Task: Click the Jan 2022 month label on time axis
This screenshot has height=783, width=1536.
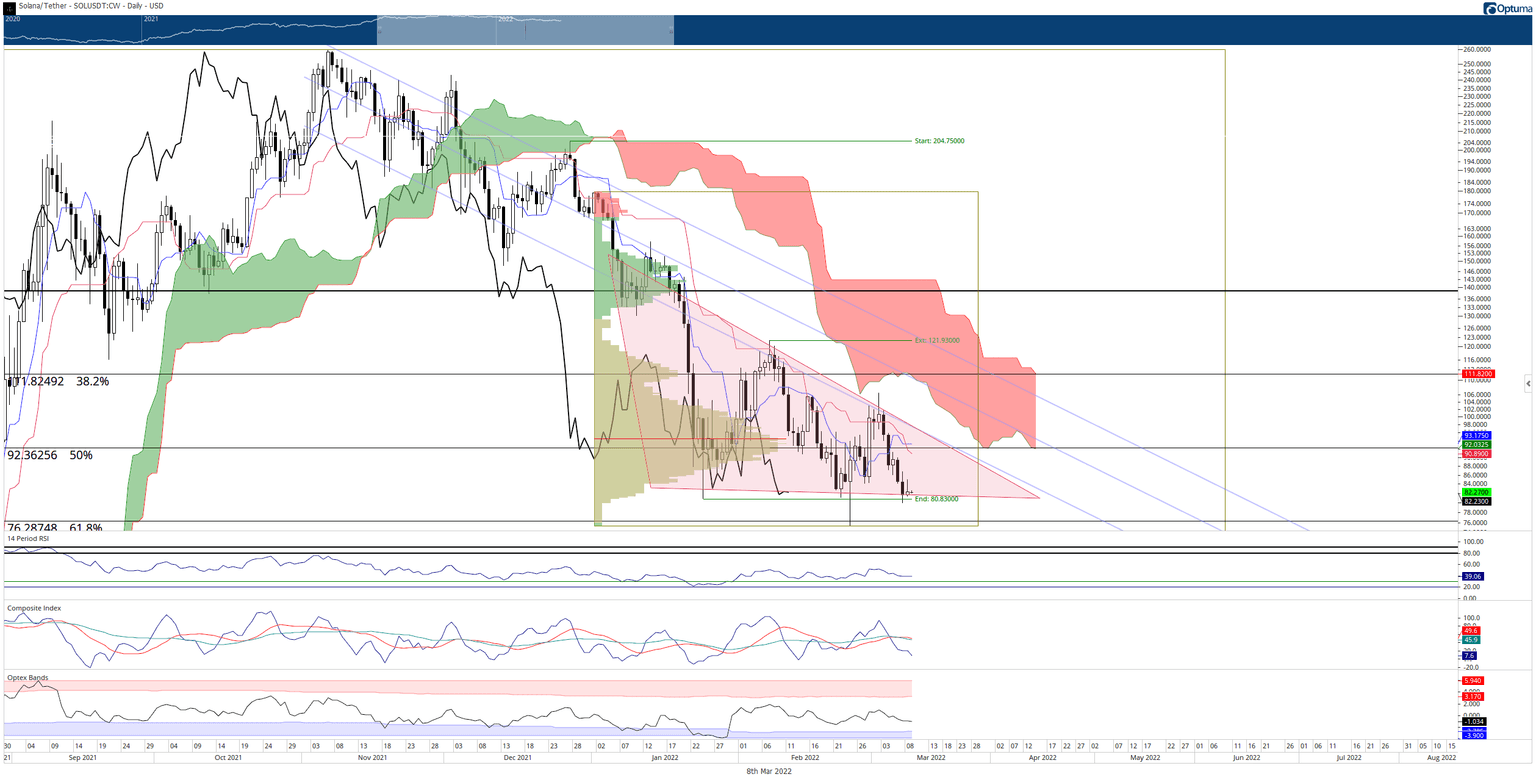Action: (667, 759)
